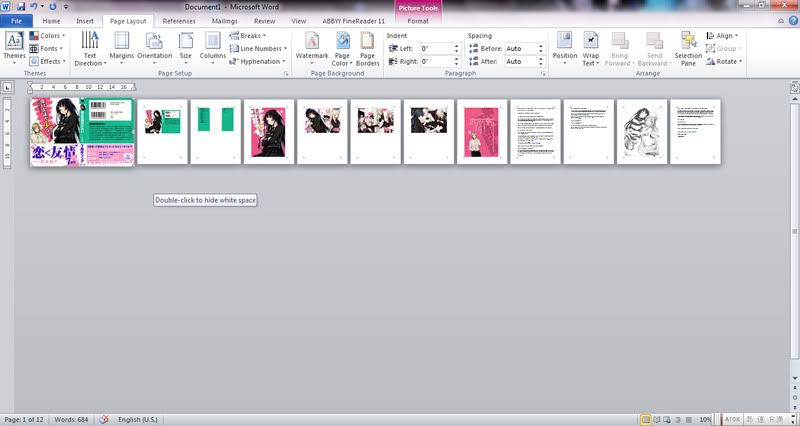Open Line Numbers dropdown
Image resolution: width=800 pixels, height=426 pixels.
(x=258, y=48)
